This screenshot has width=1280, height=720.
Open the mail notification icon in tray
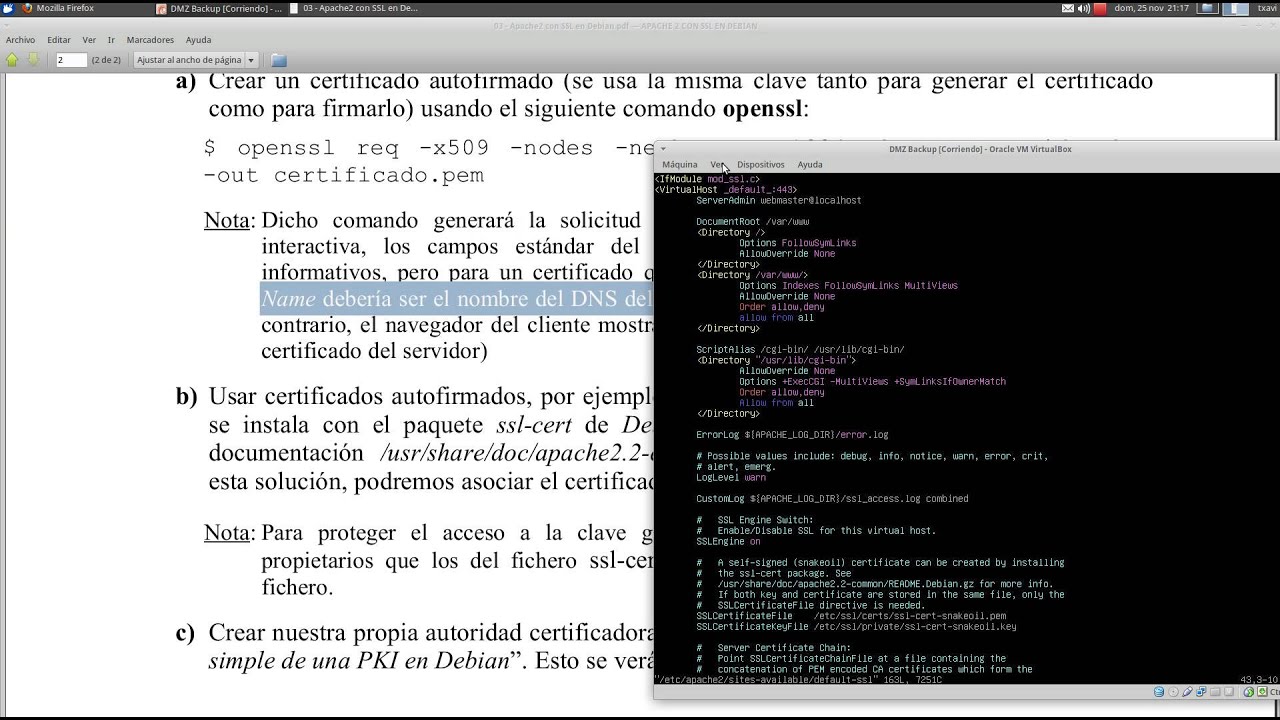coord(1067,8)
